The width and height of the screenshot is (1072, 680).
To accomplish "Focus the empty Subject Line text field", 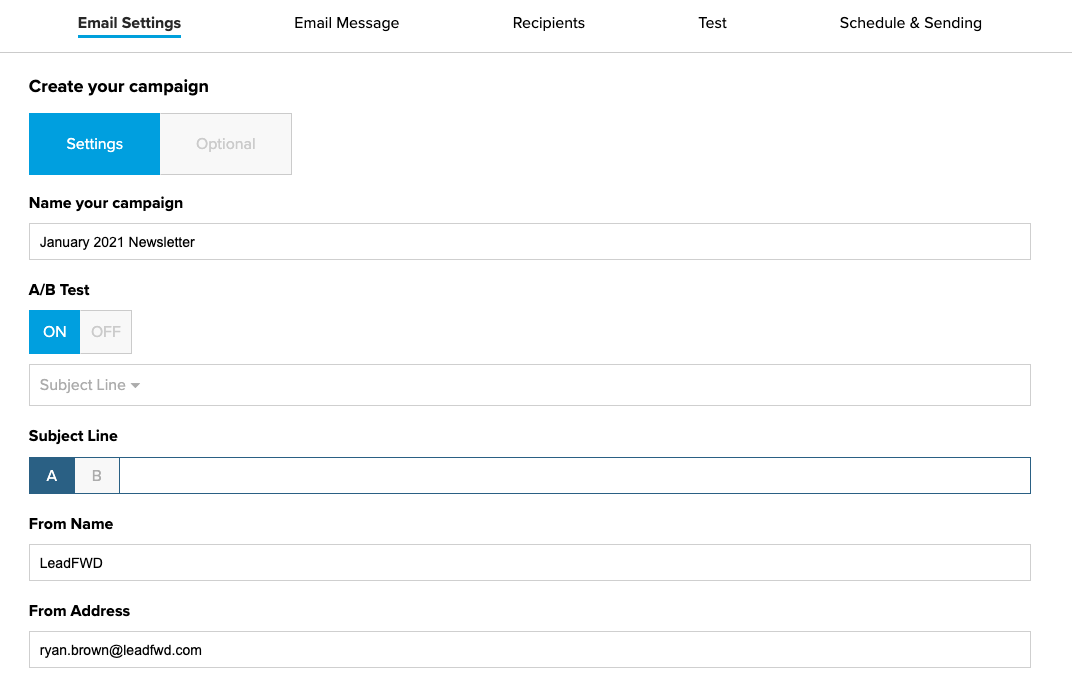I will click(x=575, y=476).
